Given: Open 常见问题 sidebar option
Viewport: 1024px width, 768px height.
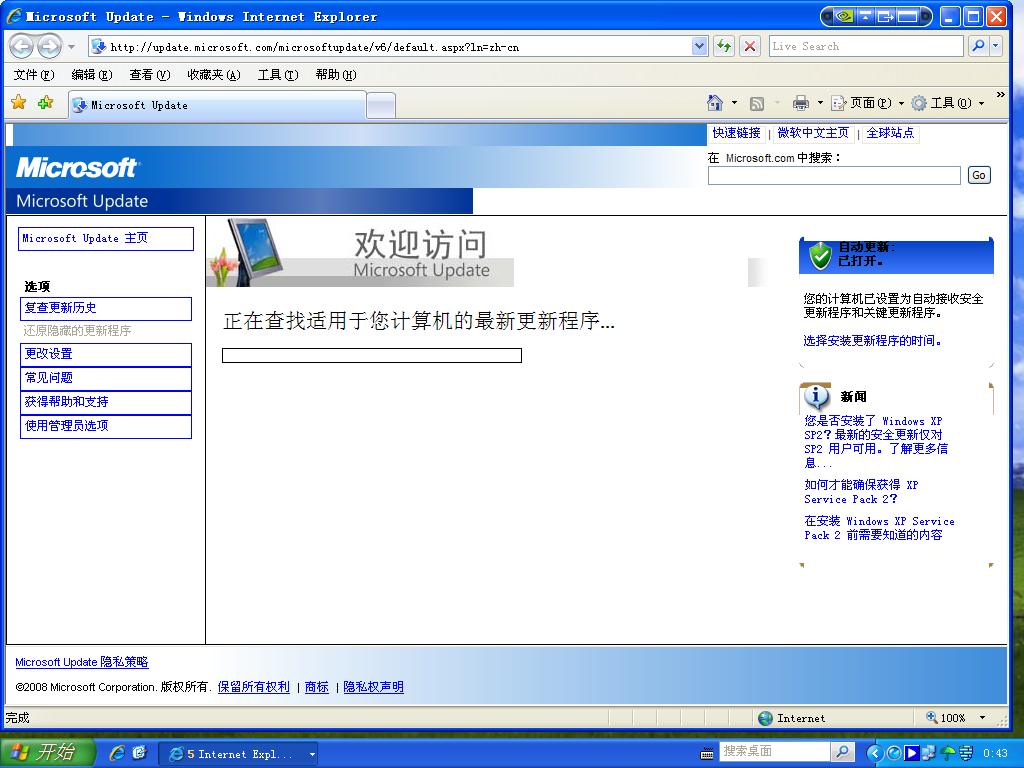Looking at the screenshot, I should pyautogui.click(x=106, y=378).
